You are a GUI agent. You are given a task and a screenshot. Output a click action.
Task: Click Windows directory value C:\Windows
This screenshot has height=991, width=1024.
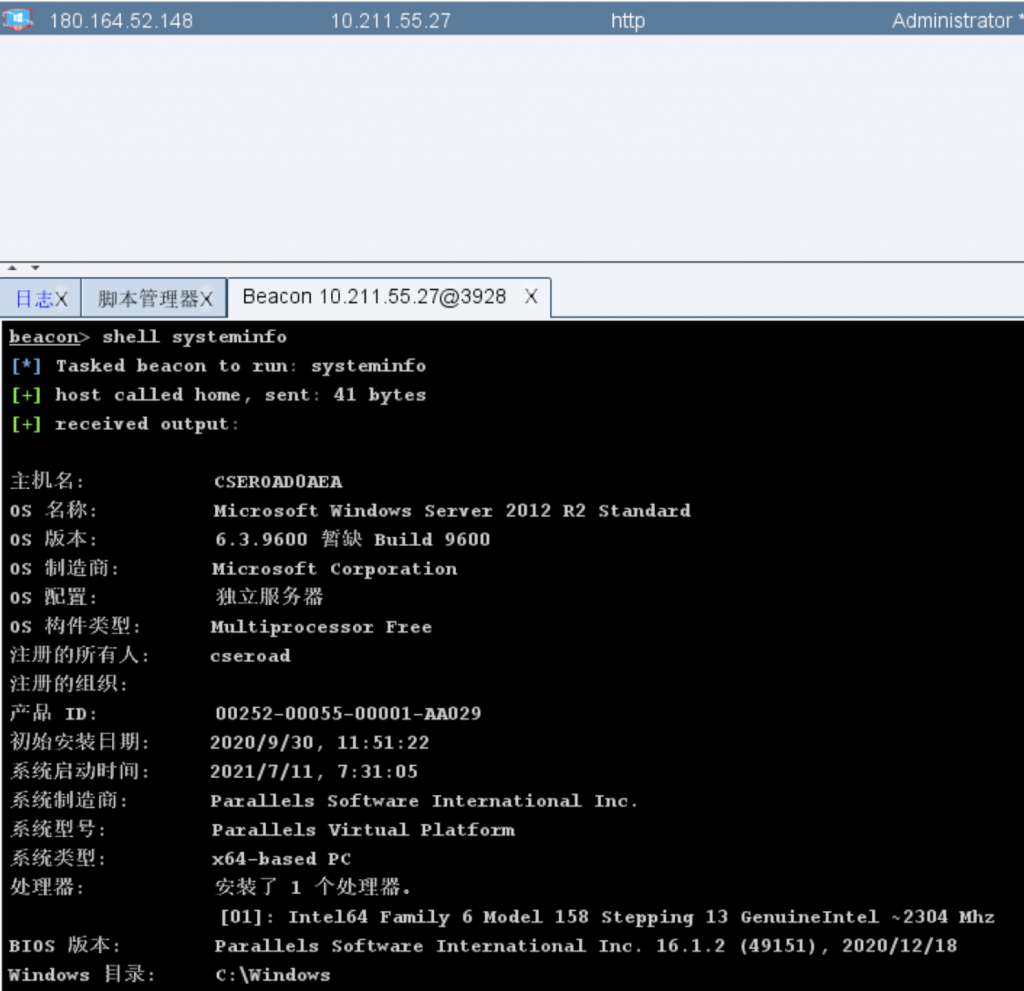tap(273, 975)
